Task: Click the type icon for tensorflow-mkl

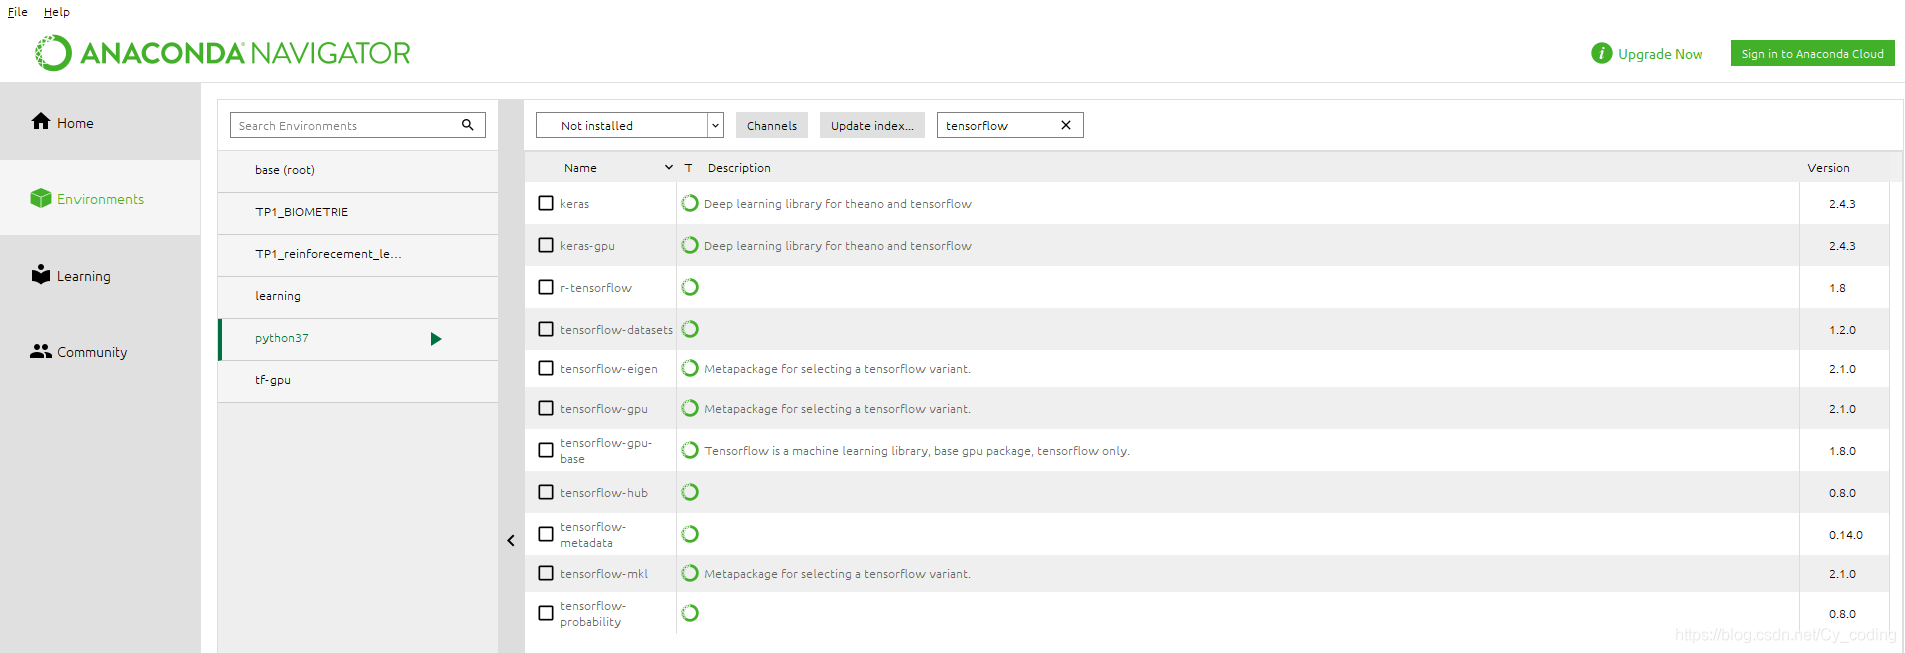Action: [690, 573]
